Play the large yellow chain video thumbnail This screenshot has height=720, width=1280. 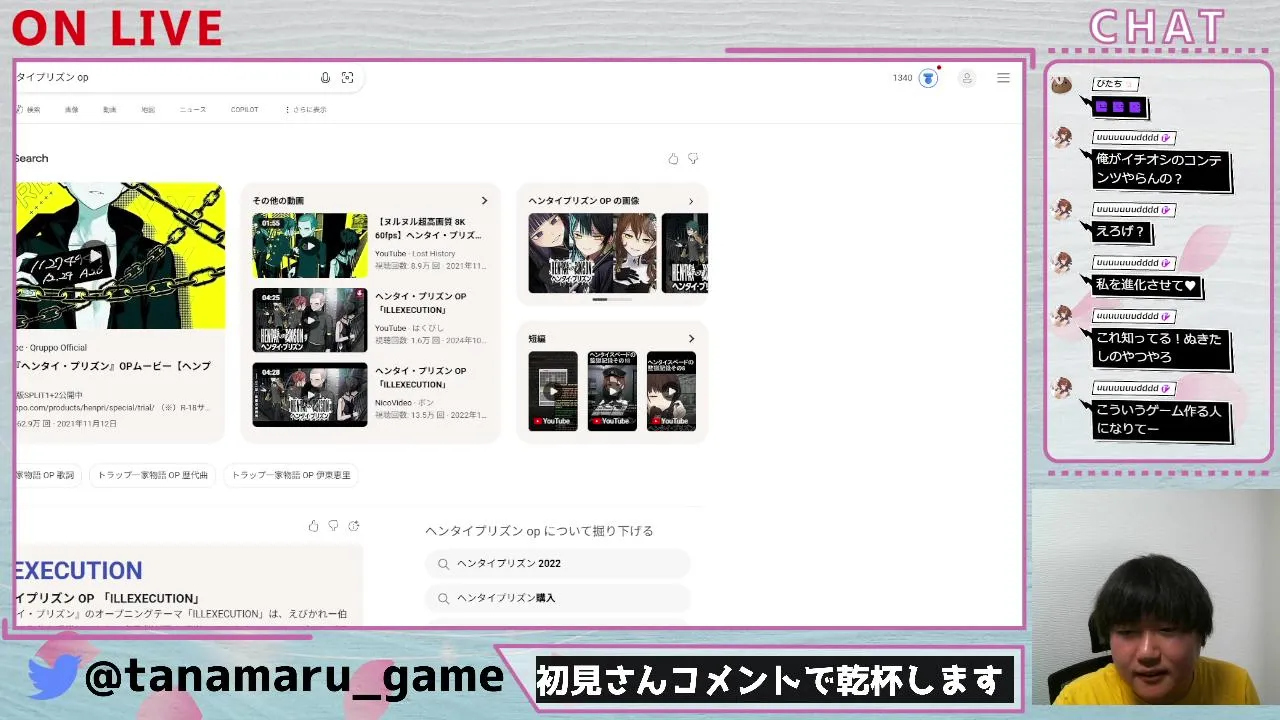pos(120,256)
